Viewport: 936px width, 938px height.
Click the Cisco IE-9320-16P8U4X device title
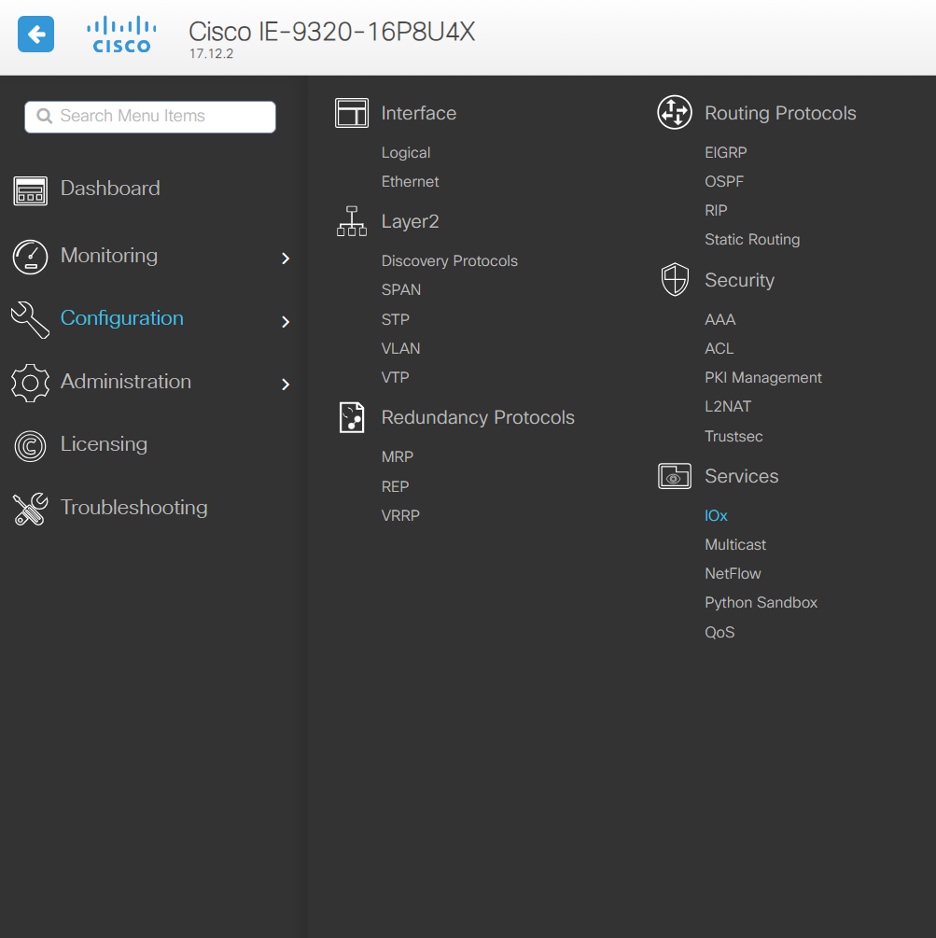[x=332, y=32]
